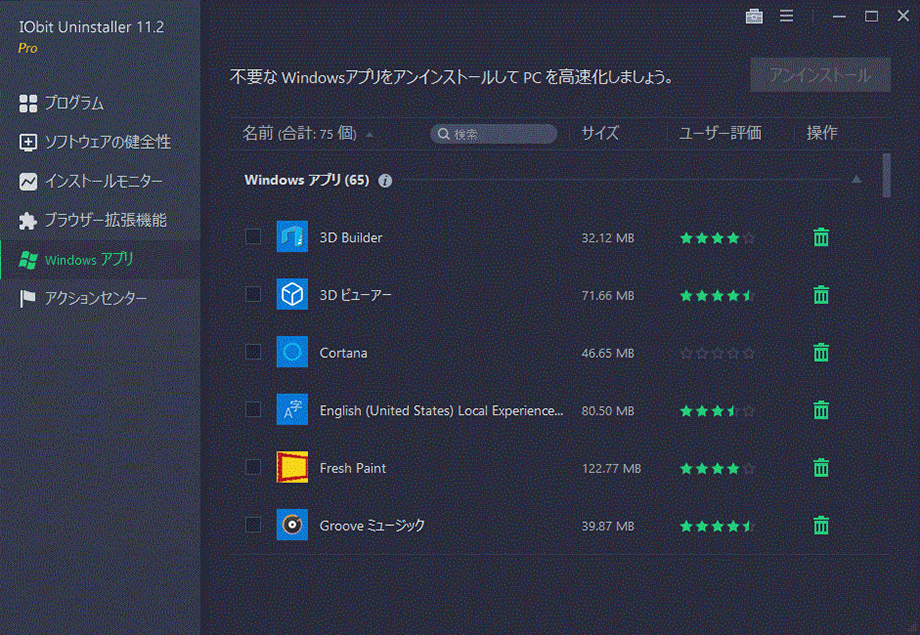Click the 名前 (合計: 75 個) header
The width and height of the screenshot is (920, 635).
coord(299,133)
